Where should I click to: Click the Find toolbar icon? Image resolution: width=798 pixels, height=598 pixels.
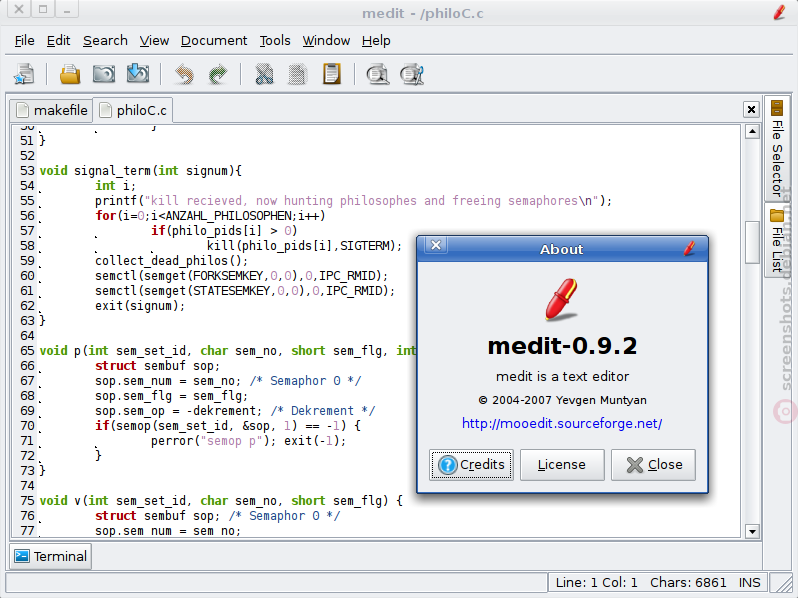[378, 74]
